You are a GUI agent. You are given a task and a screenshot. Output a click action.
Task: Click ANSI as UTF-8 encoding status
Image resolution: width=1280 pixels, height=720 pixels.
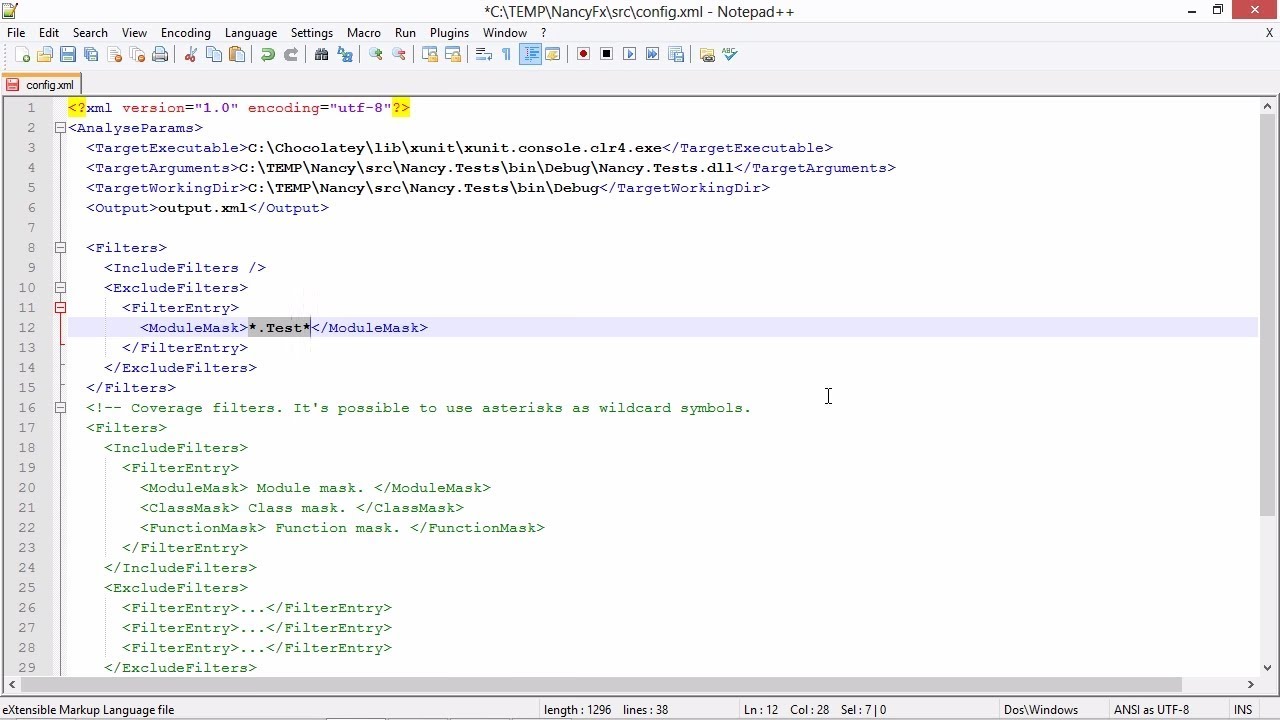click(1152, 710)
